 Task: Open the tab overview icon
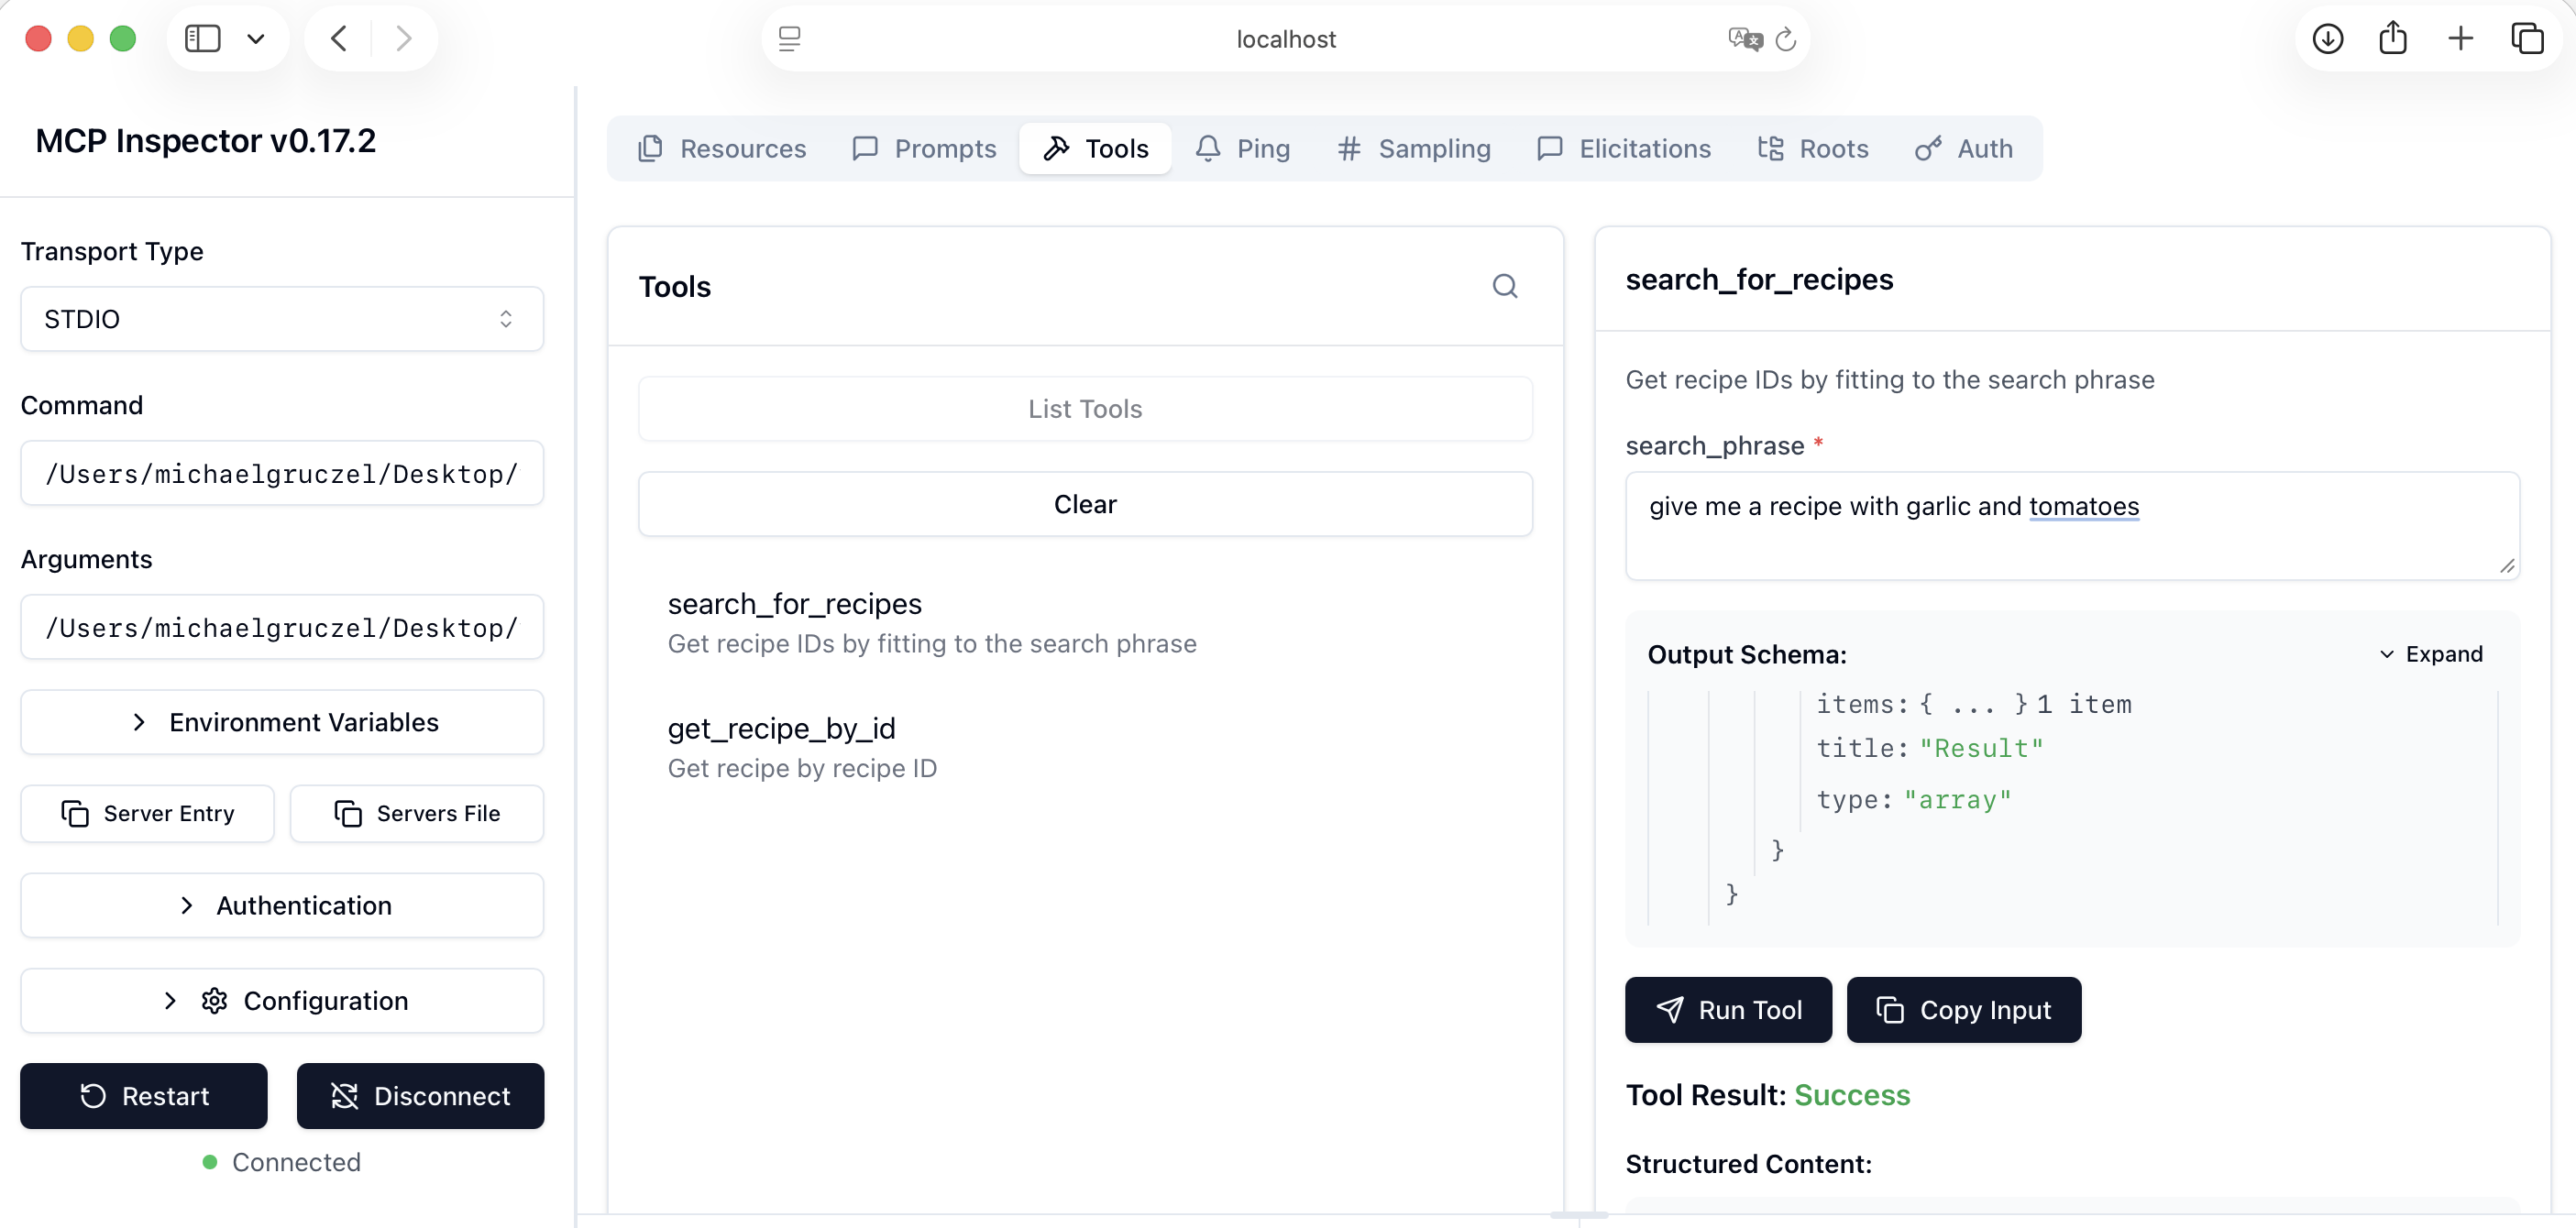coord(2527,39)
